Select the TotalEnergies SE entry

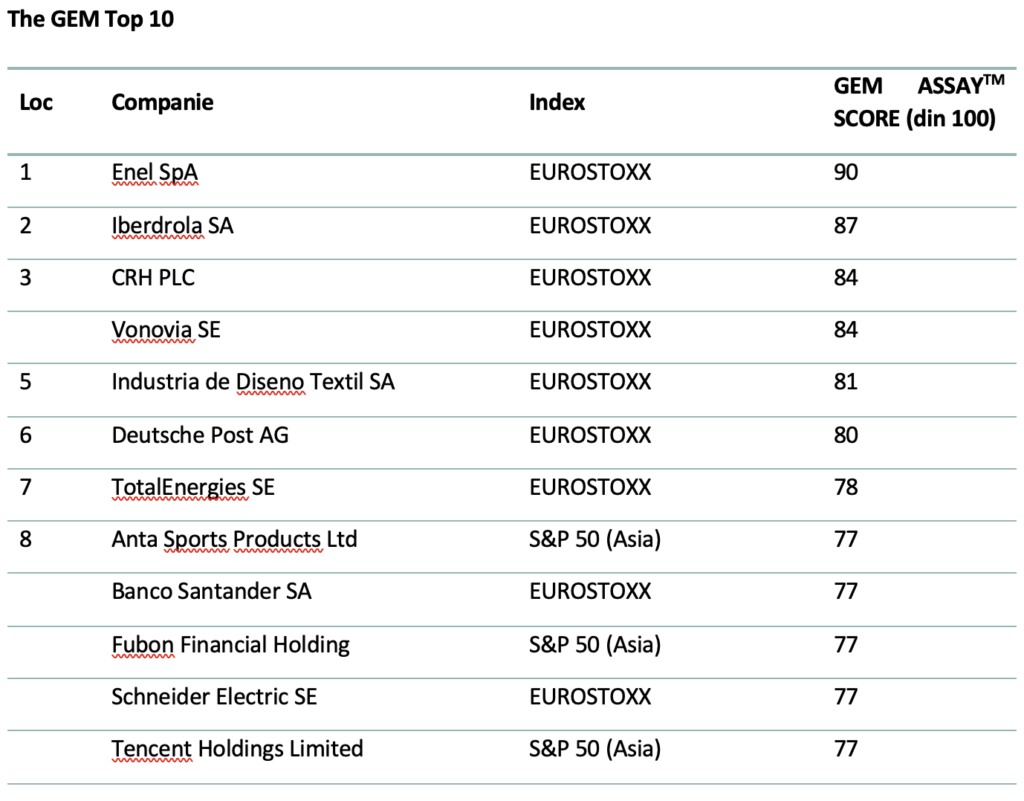193,487
